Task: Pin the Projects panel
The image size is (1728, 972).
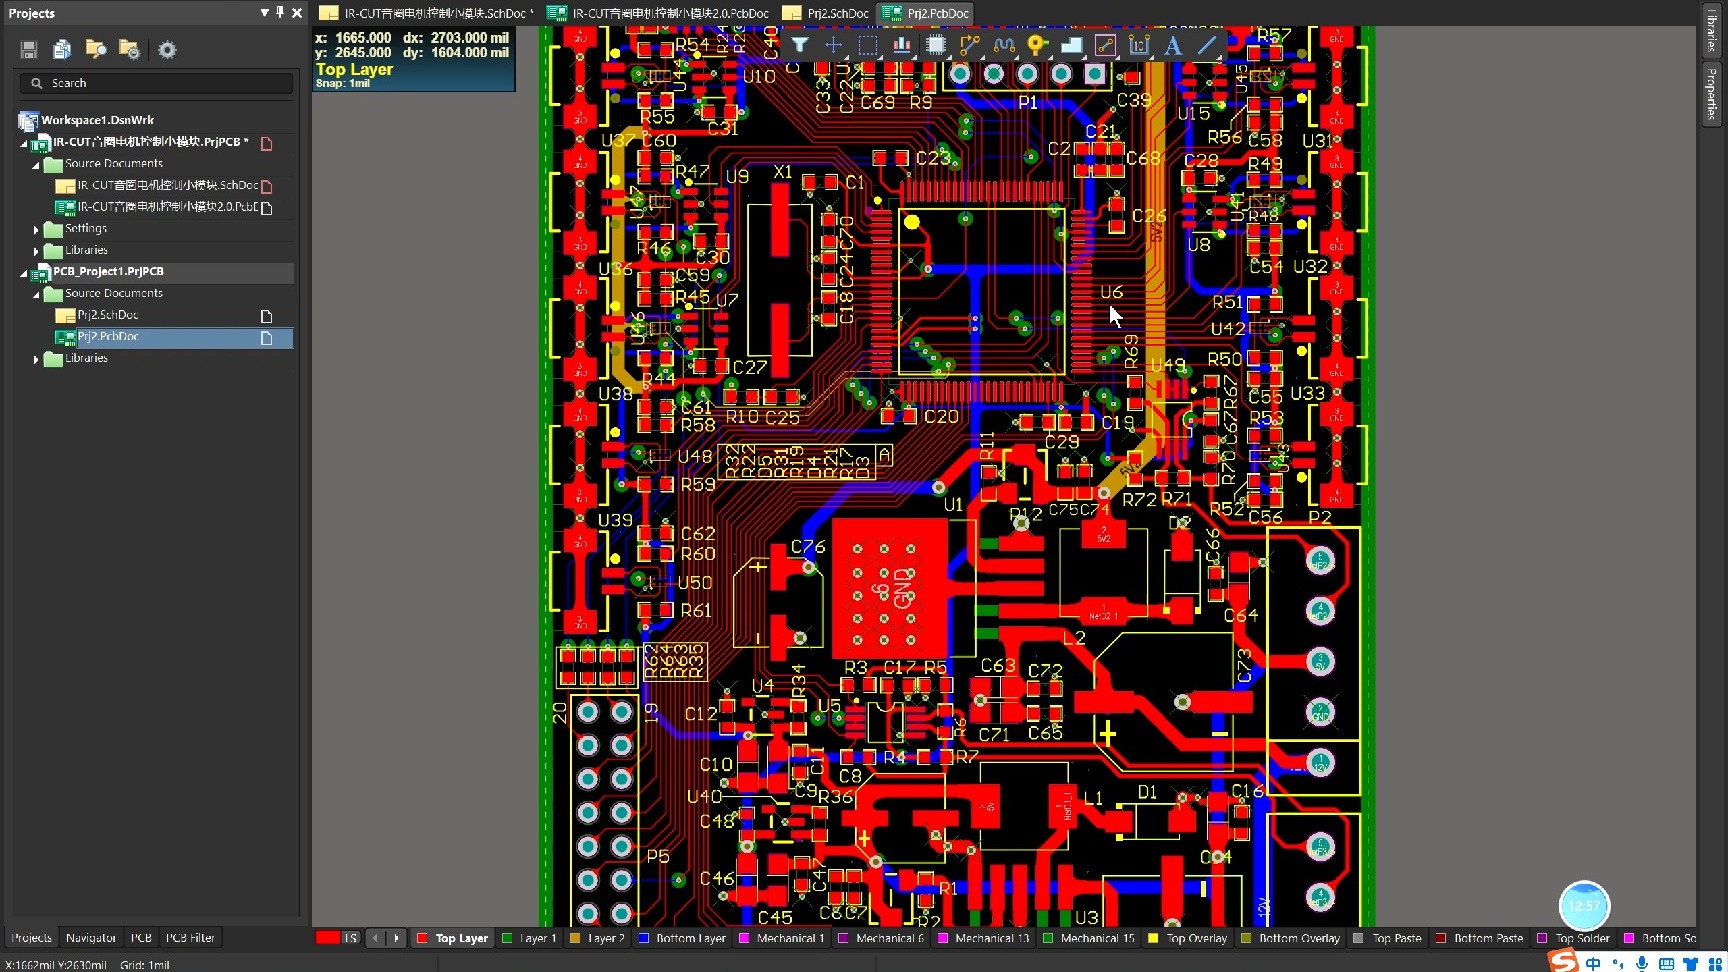Action: point(280,13)
